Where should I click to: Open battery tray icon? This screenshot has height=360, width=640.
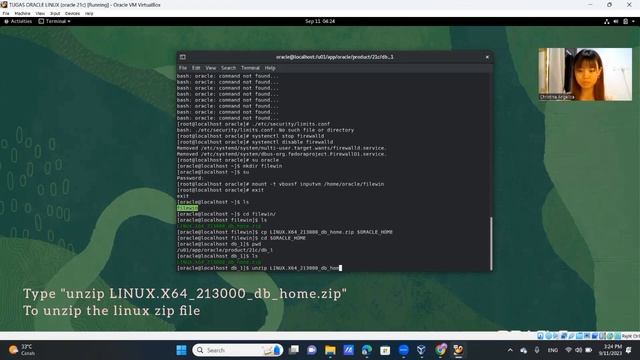(589, 350)
